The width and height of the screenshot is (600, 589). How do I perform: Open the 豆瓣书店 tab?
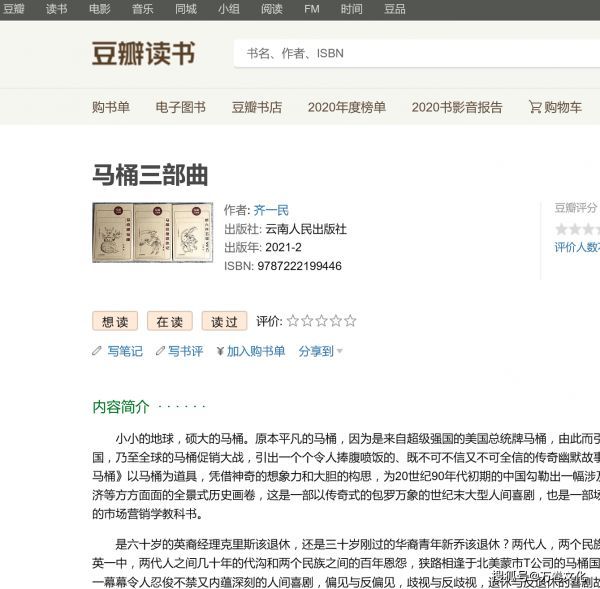257,107
